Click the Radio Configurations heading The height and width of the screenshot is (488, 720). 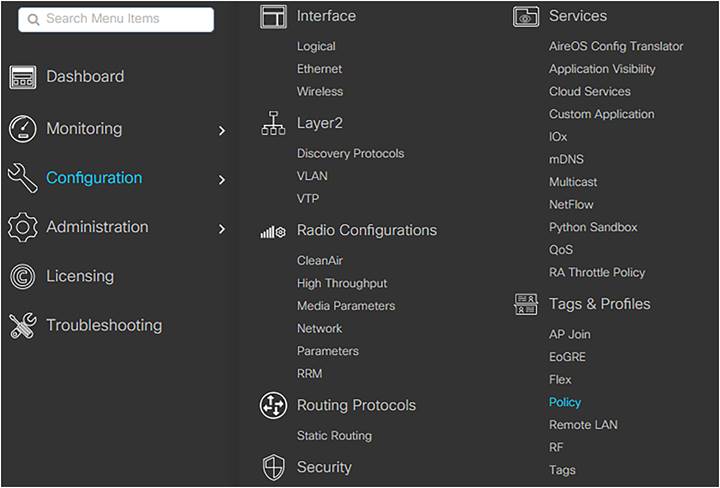coord(367,230)
